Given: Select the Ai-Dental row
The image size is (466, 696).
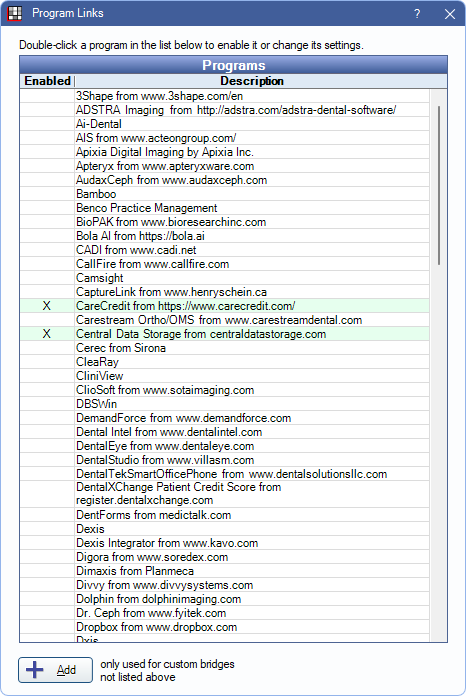Looking at the screenshot, I should pos(225,124).
